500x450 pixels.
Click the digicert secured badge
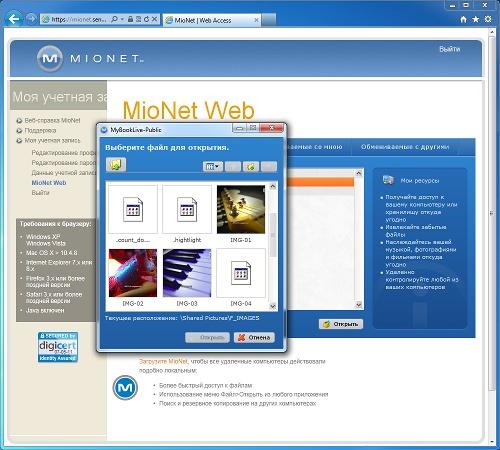pyautogui.click(x=58, y=347)
